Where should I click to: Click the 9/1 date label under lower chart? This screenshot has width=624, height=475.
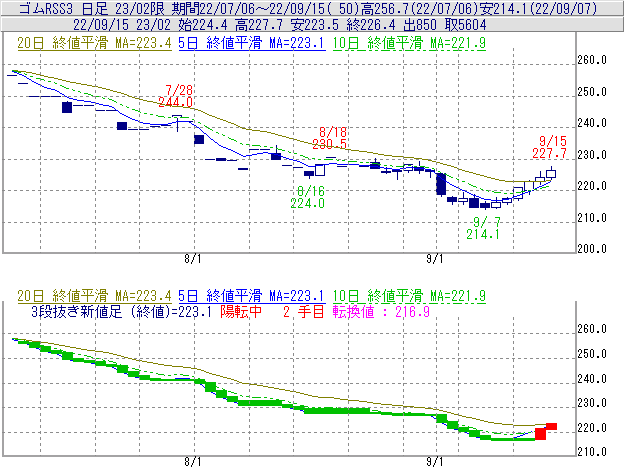pos(435,462)
